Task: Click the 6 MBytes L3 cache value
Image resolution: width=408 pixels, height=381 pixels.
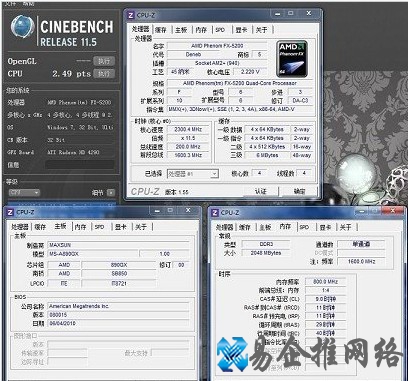Action: point(267,155)
